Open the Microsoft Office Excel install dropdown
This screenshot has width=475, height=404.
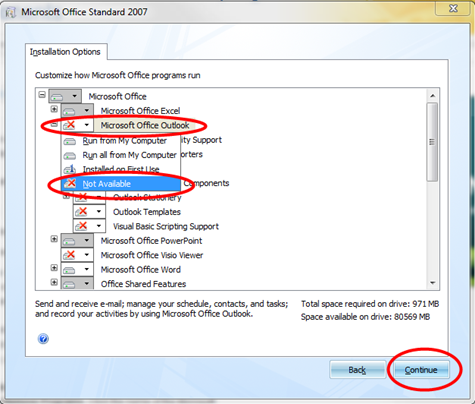(x=77, y=111)
